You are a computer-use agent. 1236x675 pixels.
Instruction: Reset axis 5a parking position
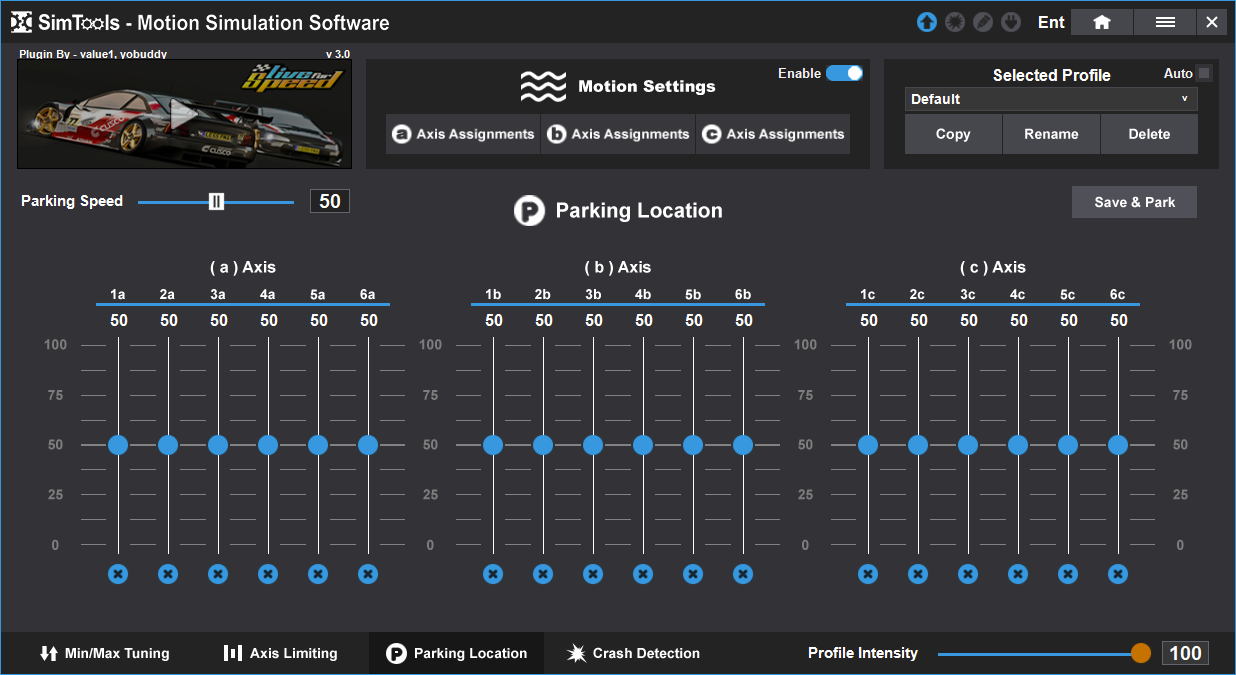318,574
